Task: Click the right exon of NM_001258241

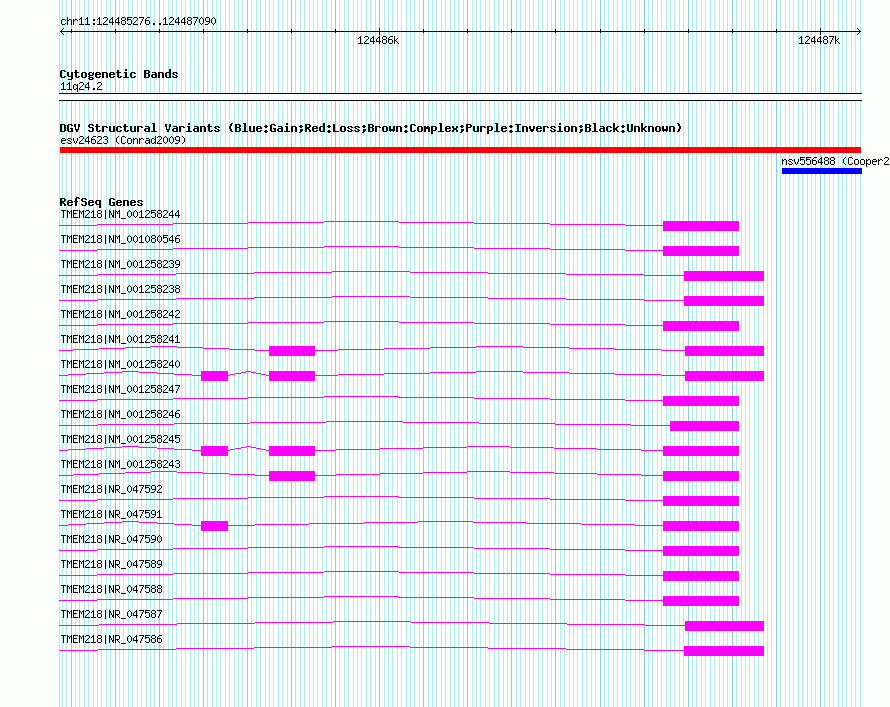Action: [724, 351]
